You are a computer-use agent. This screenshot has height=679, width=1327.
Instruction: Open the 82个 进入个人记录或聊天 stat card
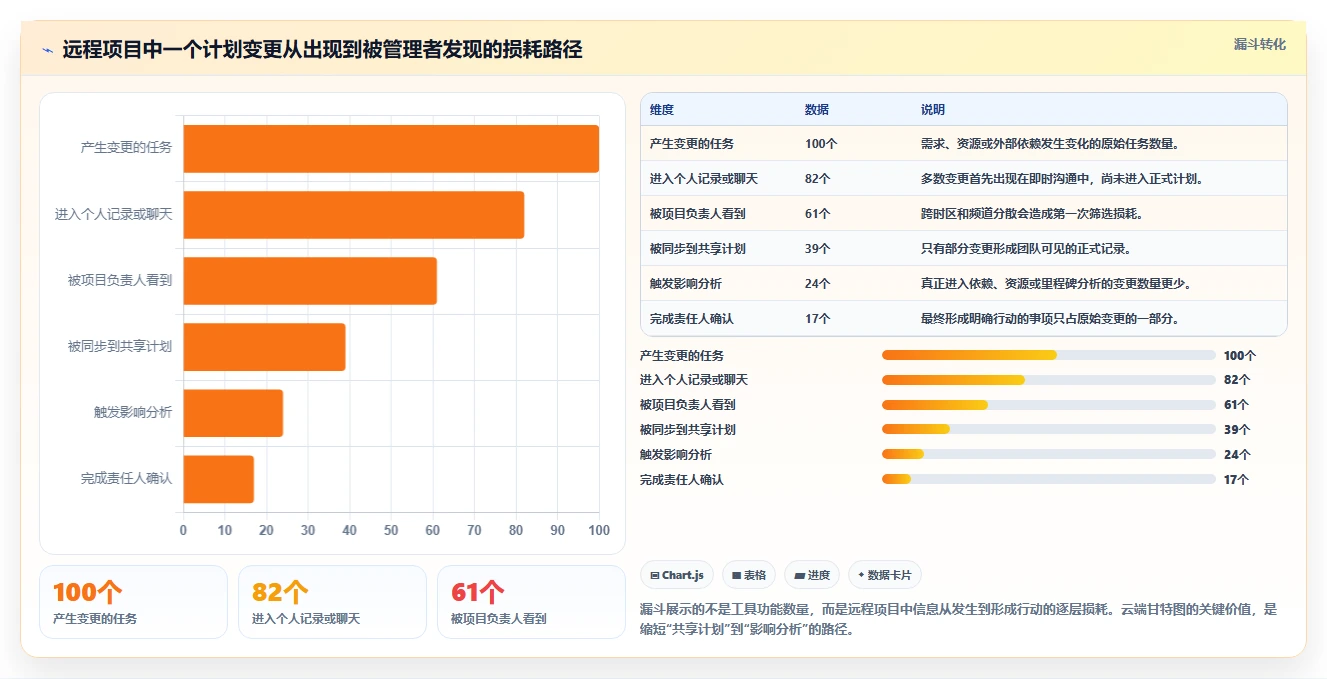pos(333,602)
